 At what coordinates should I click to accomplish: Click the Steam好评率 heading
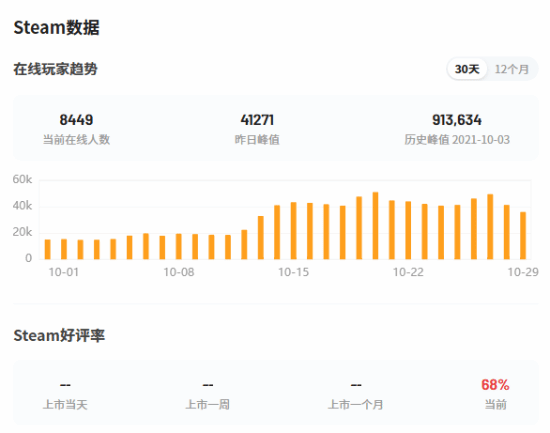coord(59,335)
